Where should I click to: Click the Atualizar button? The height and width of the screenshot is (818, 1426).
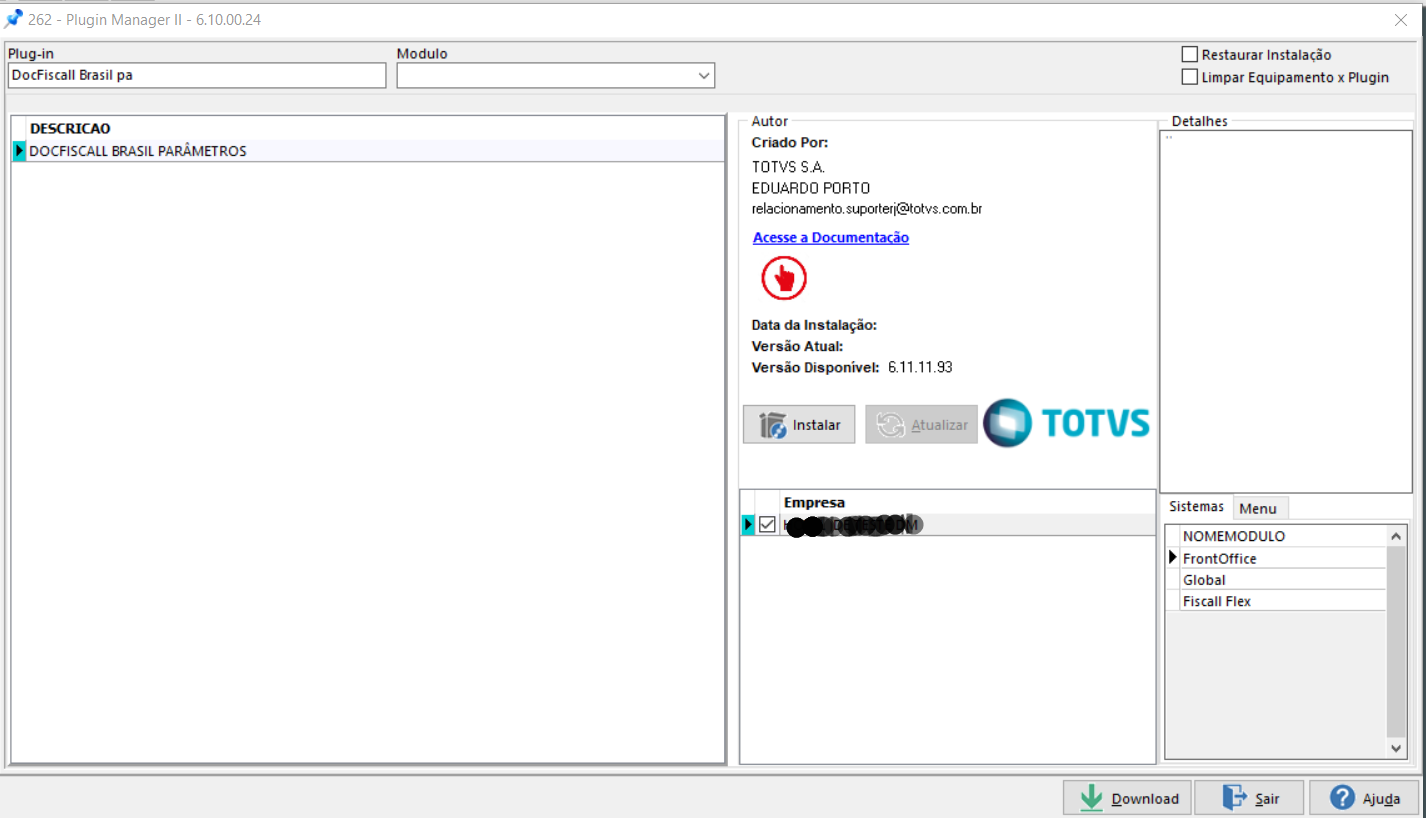click(921, 425)
